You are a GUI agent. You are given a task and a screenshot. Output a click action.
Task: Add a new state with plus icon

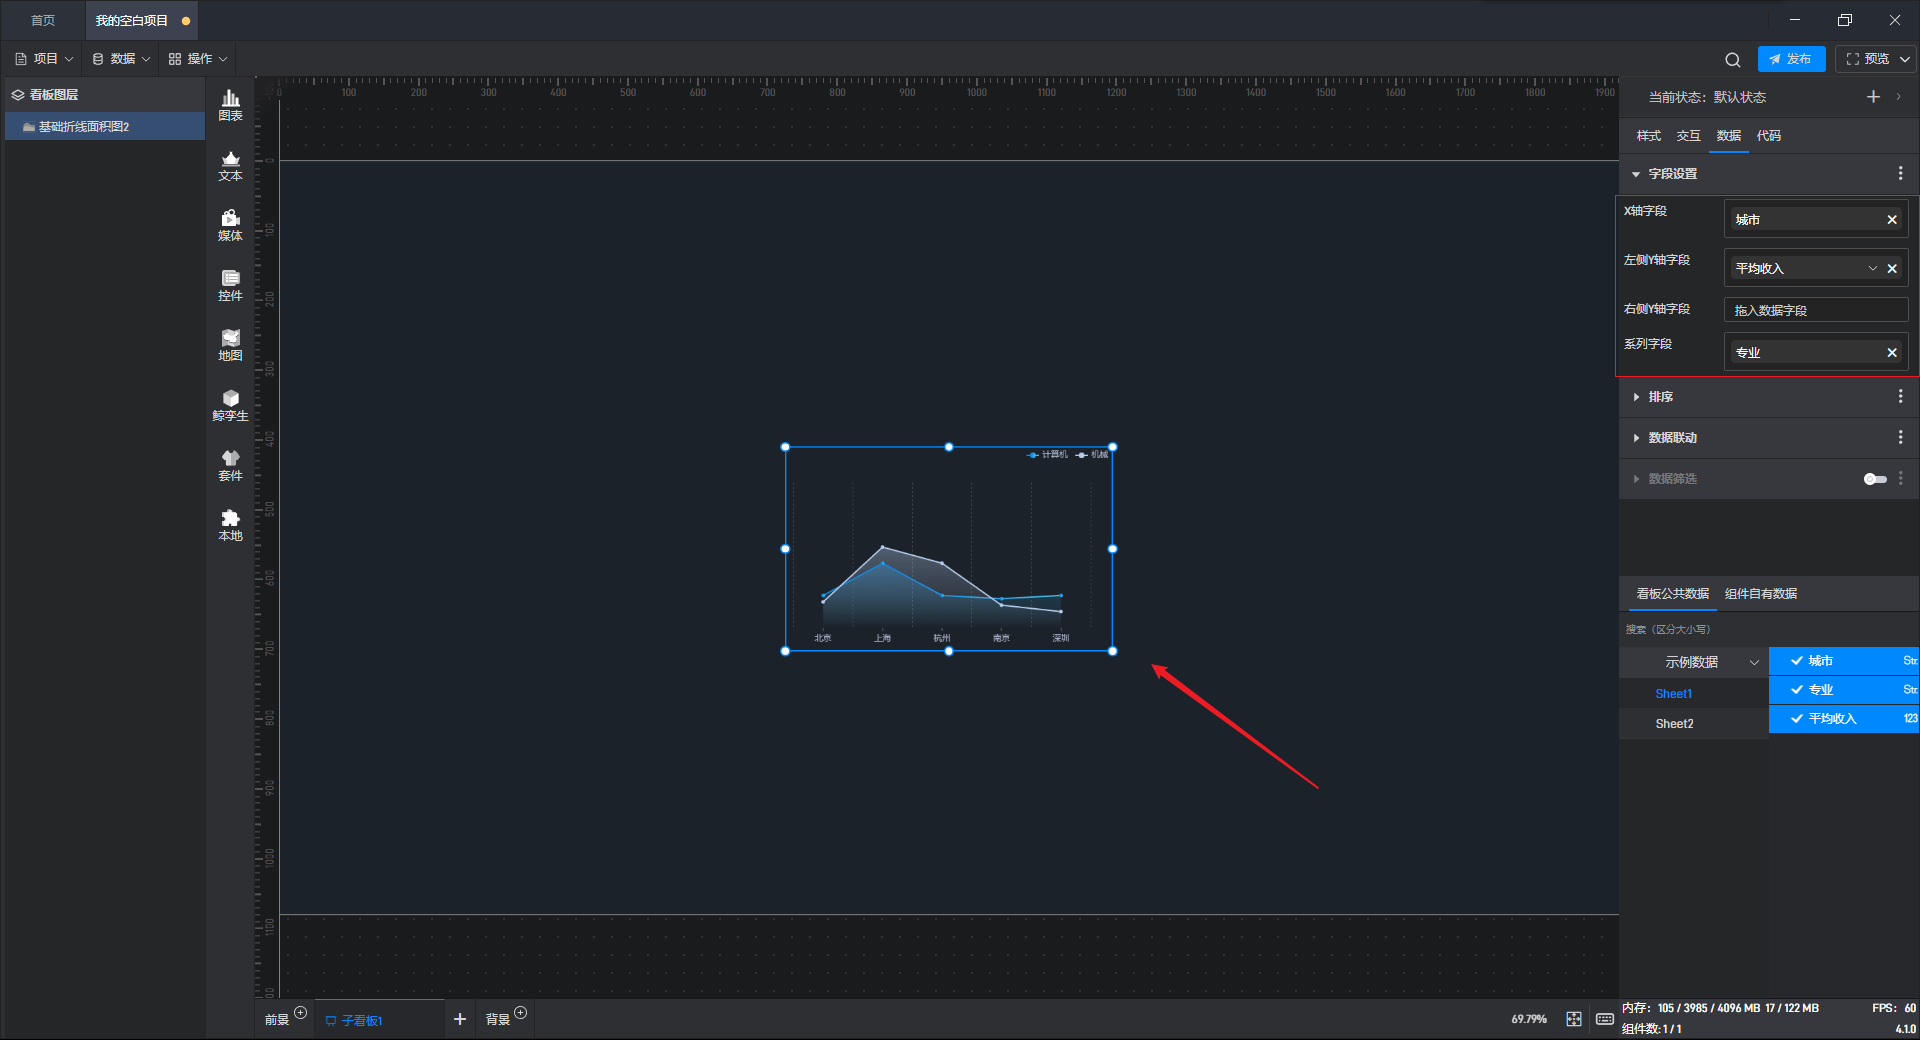point(1873,97)
